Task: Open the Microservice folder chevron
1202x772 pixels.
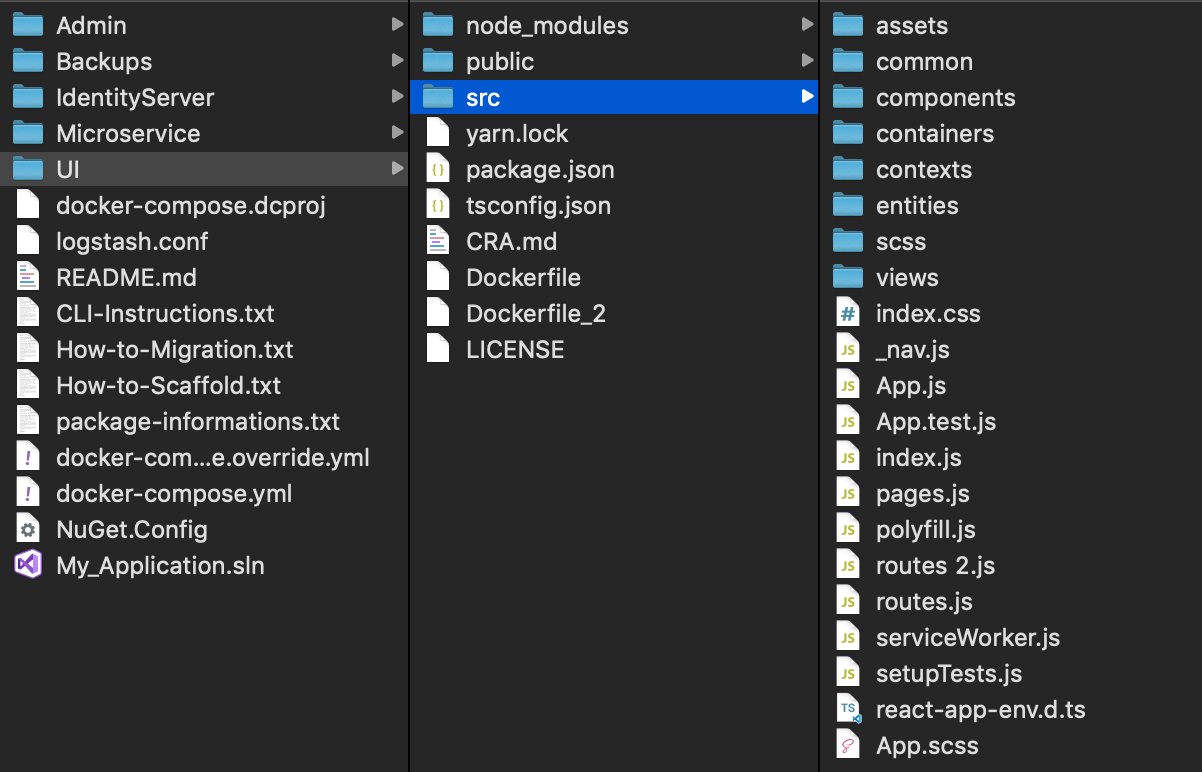Action: pyautogui.click(x=398, y=132)
